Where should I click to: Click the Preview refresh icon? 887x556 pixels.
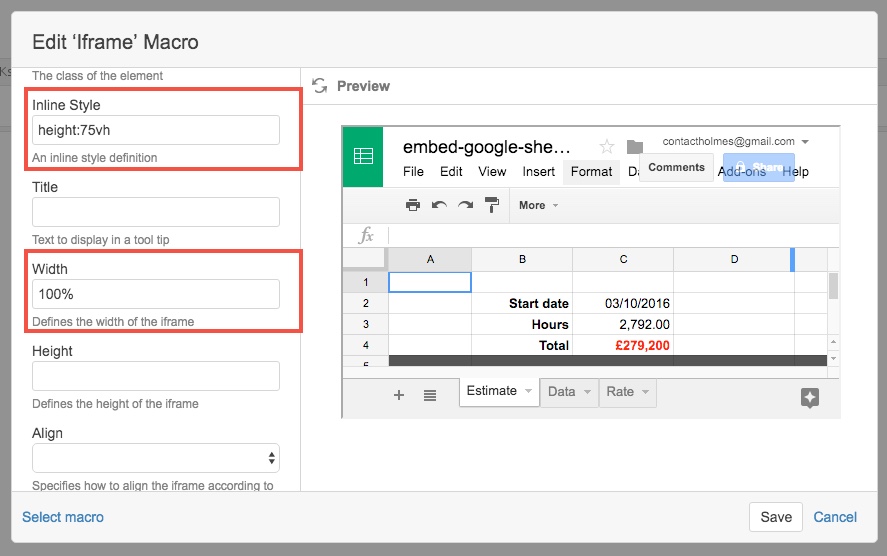pos(320,86)
